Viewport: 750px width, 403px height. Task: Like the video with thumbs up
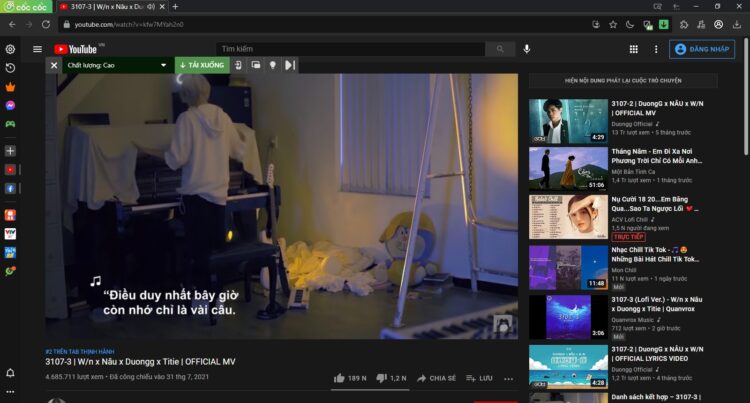[340, 379]
